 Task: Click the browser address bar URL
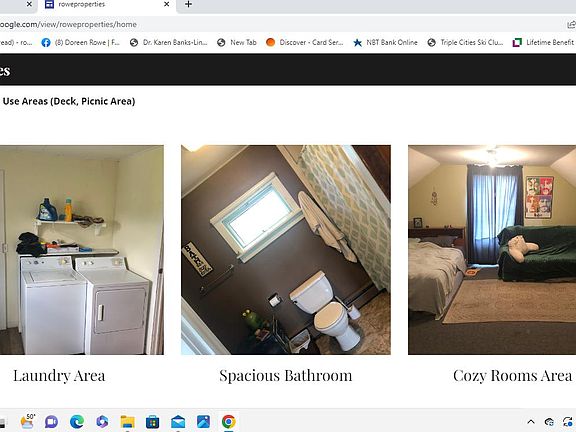point(68,24)
